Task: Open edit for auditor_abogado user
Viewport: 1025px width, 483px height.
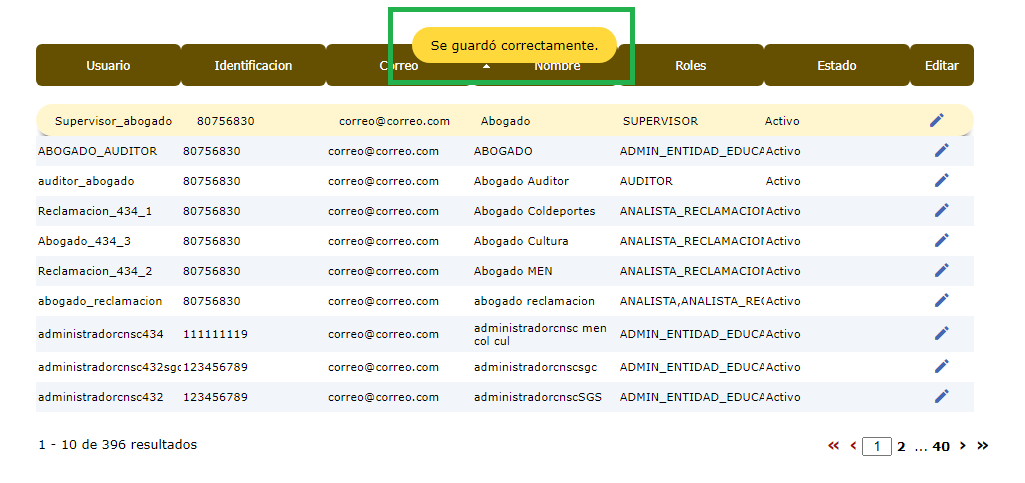Action: tap(941, 181)
